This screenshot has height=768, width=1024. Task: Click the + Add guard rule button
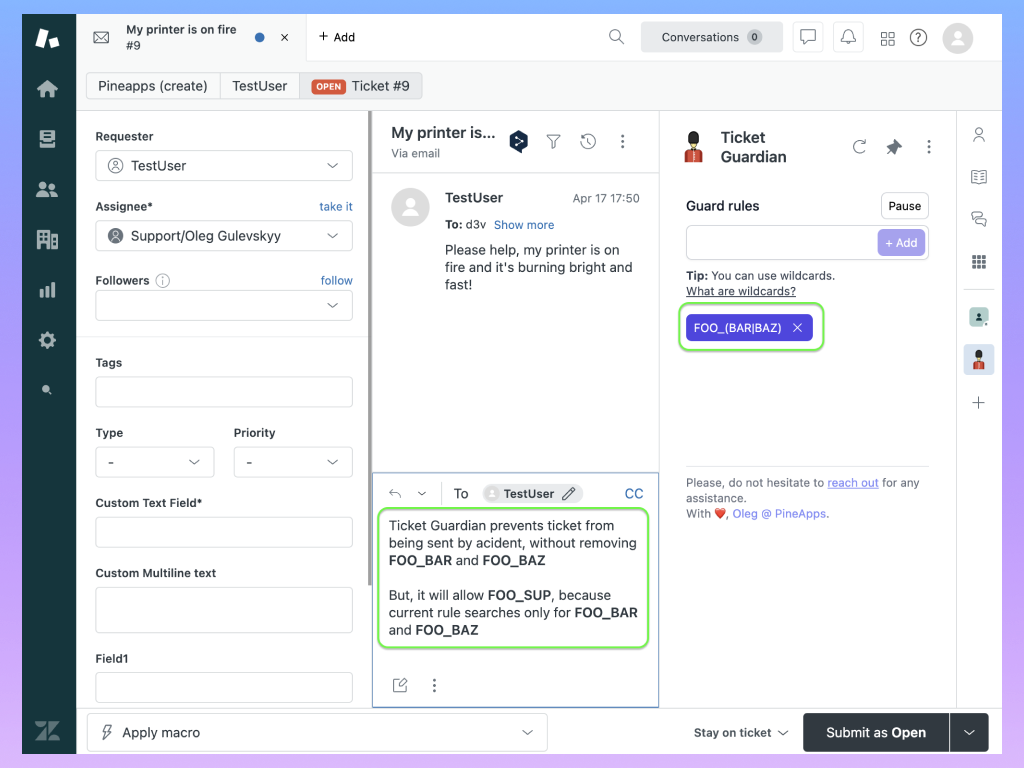click(901, 243)
